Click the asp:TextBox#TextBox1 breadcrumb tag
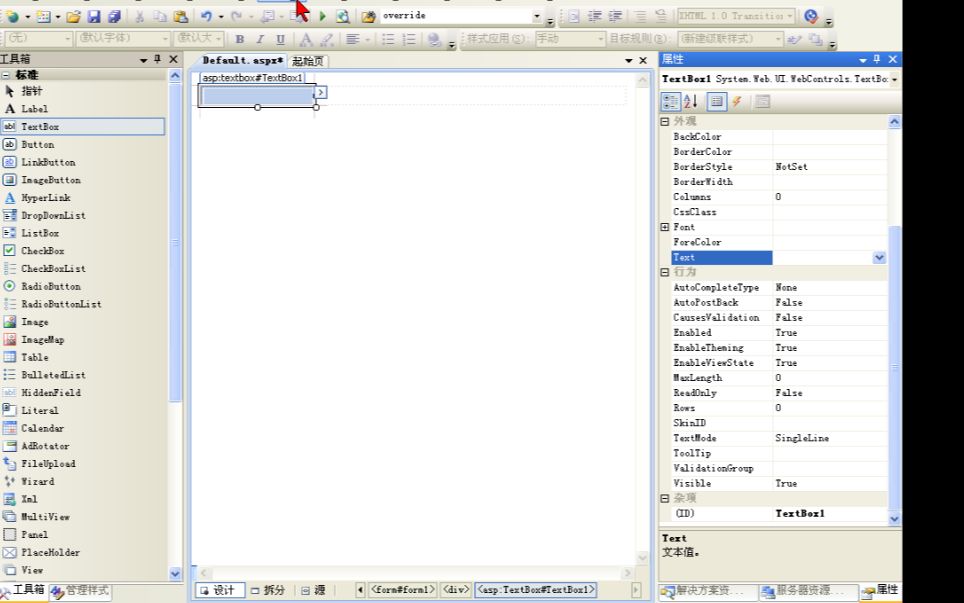The height and width of the screenshot is (603, 964). coord(535,590)
